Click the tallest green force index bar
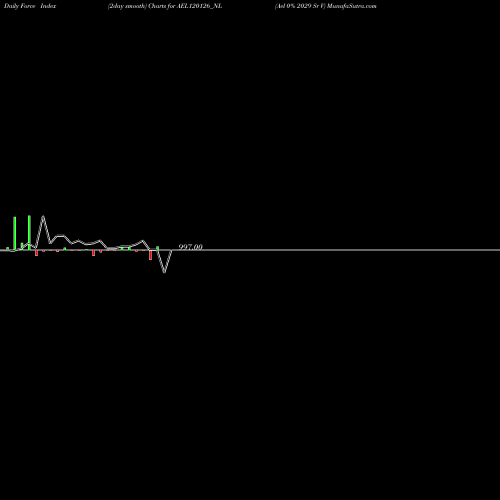 click(x=29, y=232)
